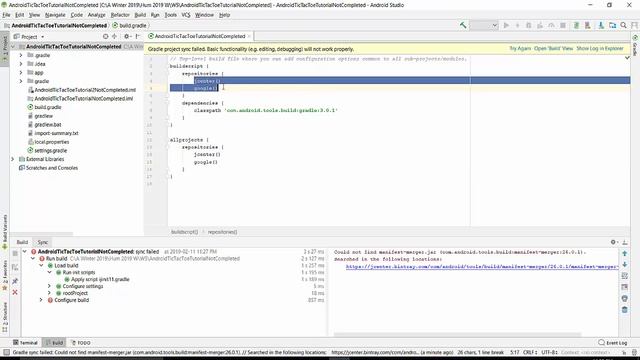The width and height of the screenshot is (640, 360).
Task: Click the CRLF line separator selector
Action: 529,352
